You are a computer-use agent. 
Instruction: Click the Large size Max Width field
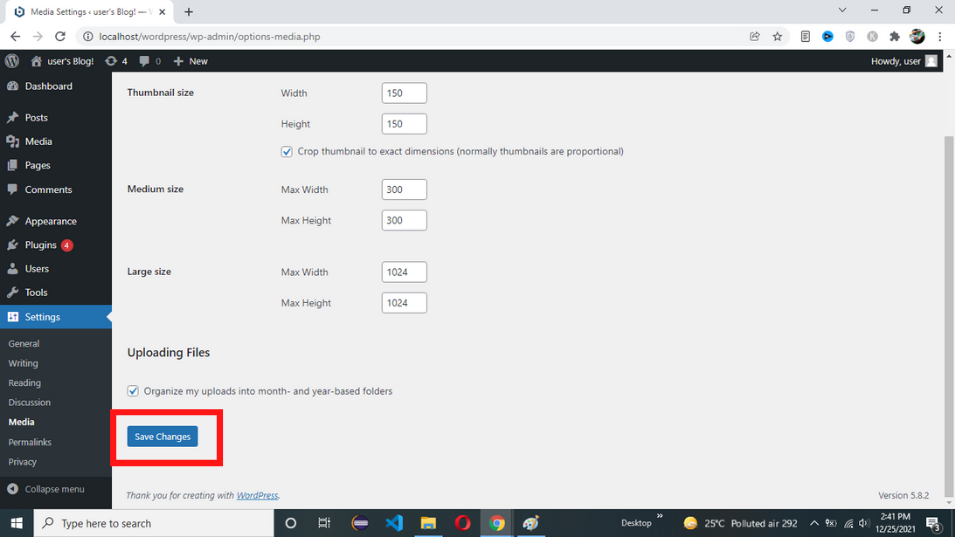(404, 272)
